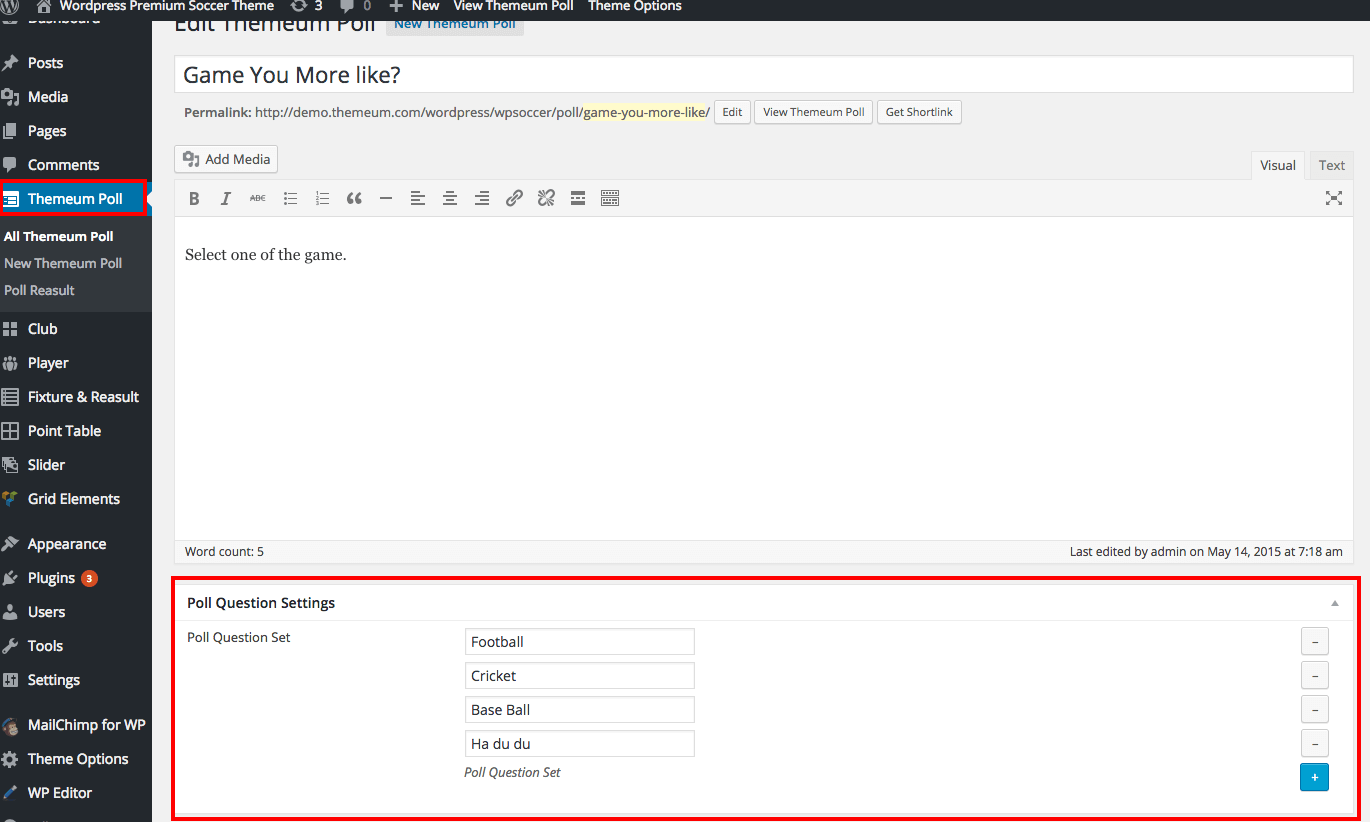Click the Get Shortlink button
The image size is (1370, 822).
click(919, 112)
